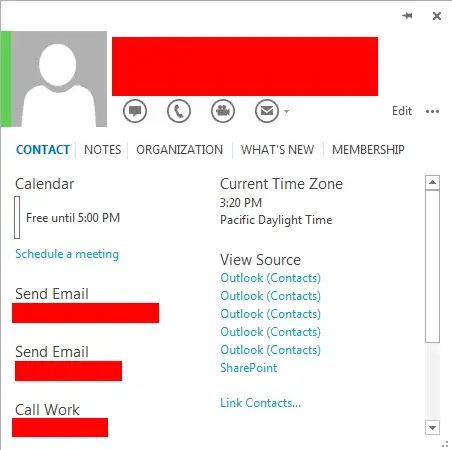The image size is (452, 450).
Task: Switch to WHAT'S NEW tab
Action: point(277,150)
